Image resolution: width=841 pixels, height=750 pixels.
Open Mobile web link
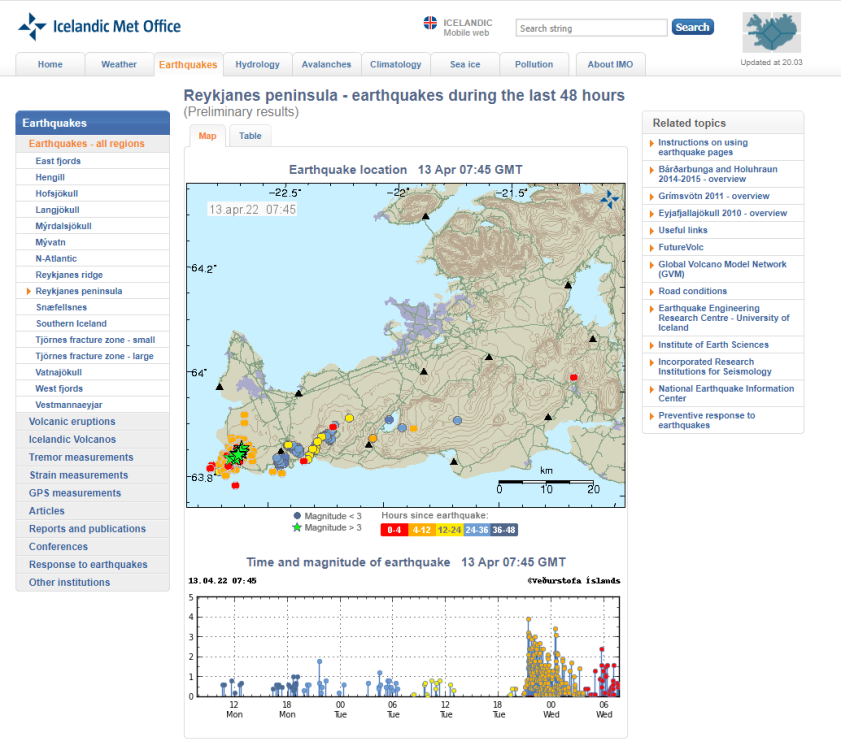(466, 33)
